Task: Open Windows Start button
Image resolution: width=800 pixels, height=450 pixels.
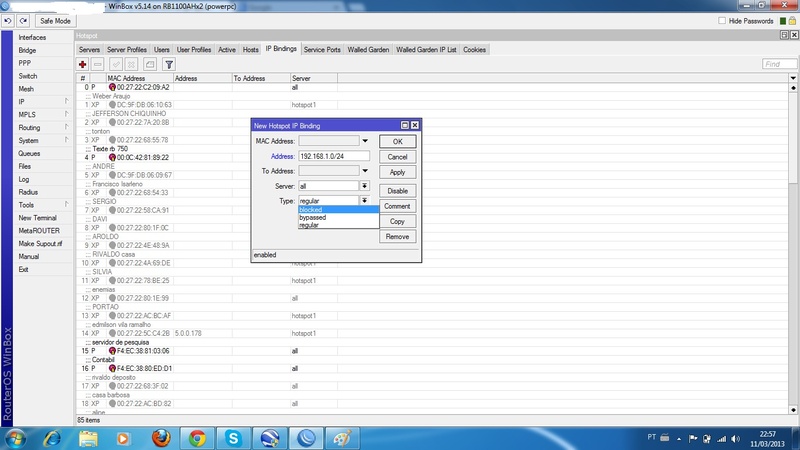Action: 15,438
